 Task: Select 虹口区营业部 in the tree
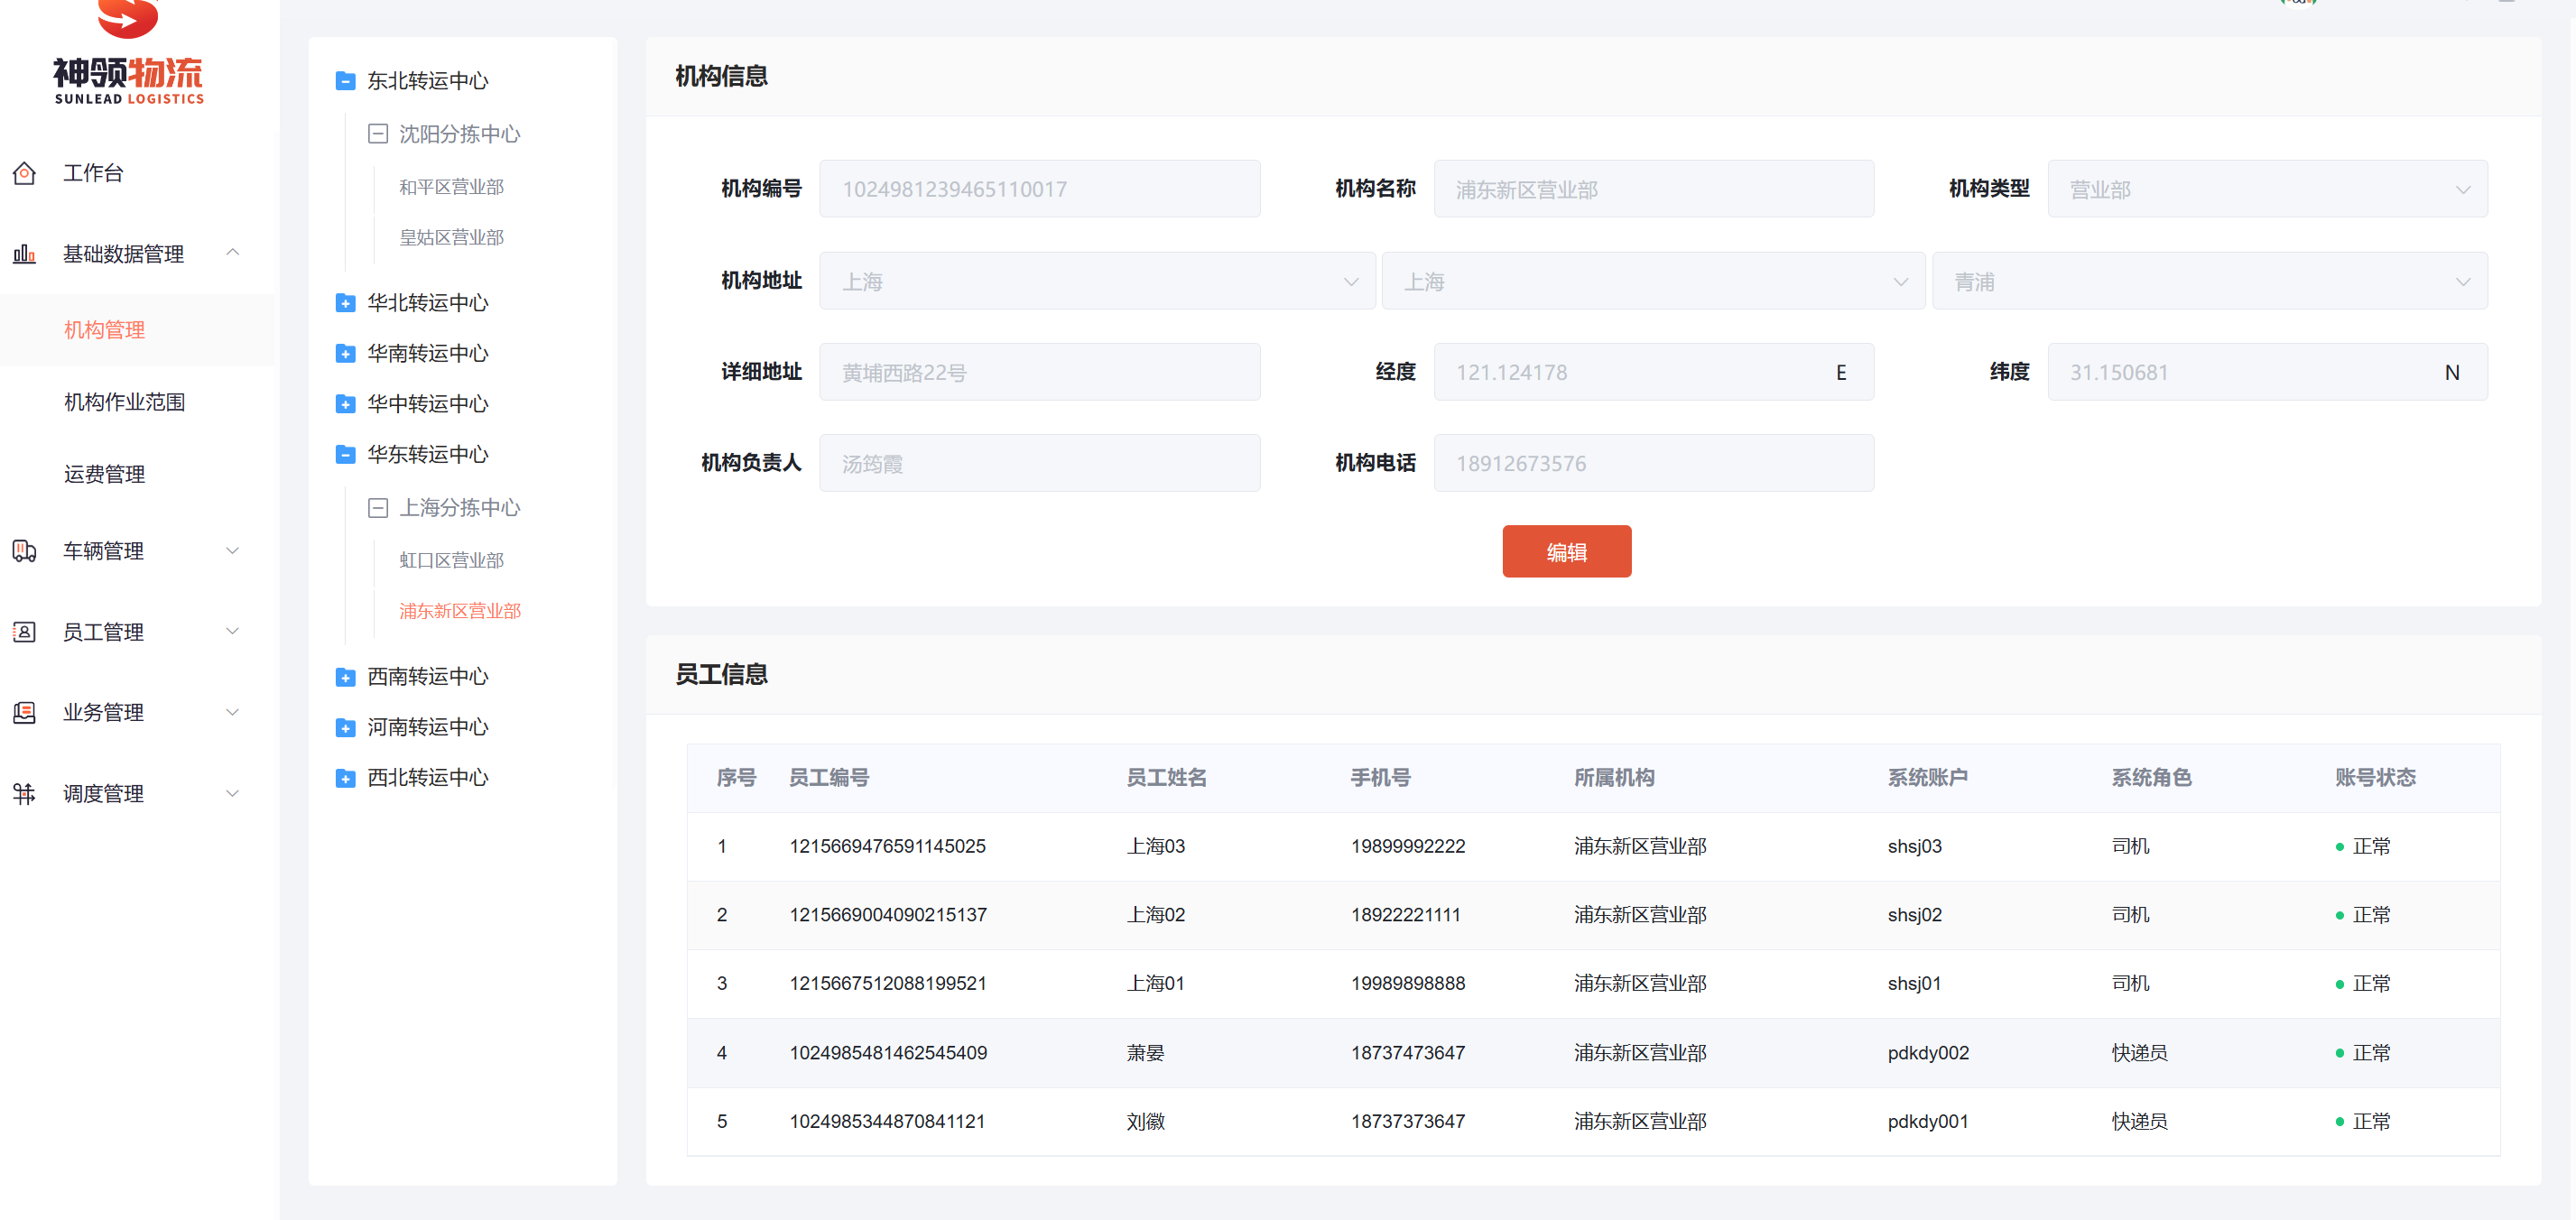tap(451, 560)
